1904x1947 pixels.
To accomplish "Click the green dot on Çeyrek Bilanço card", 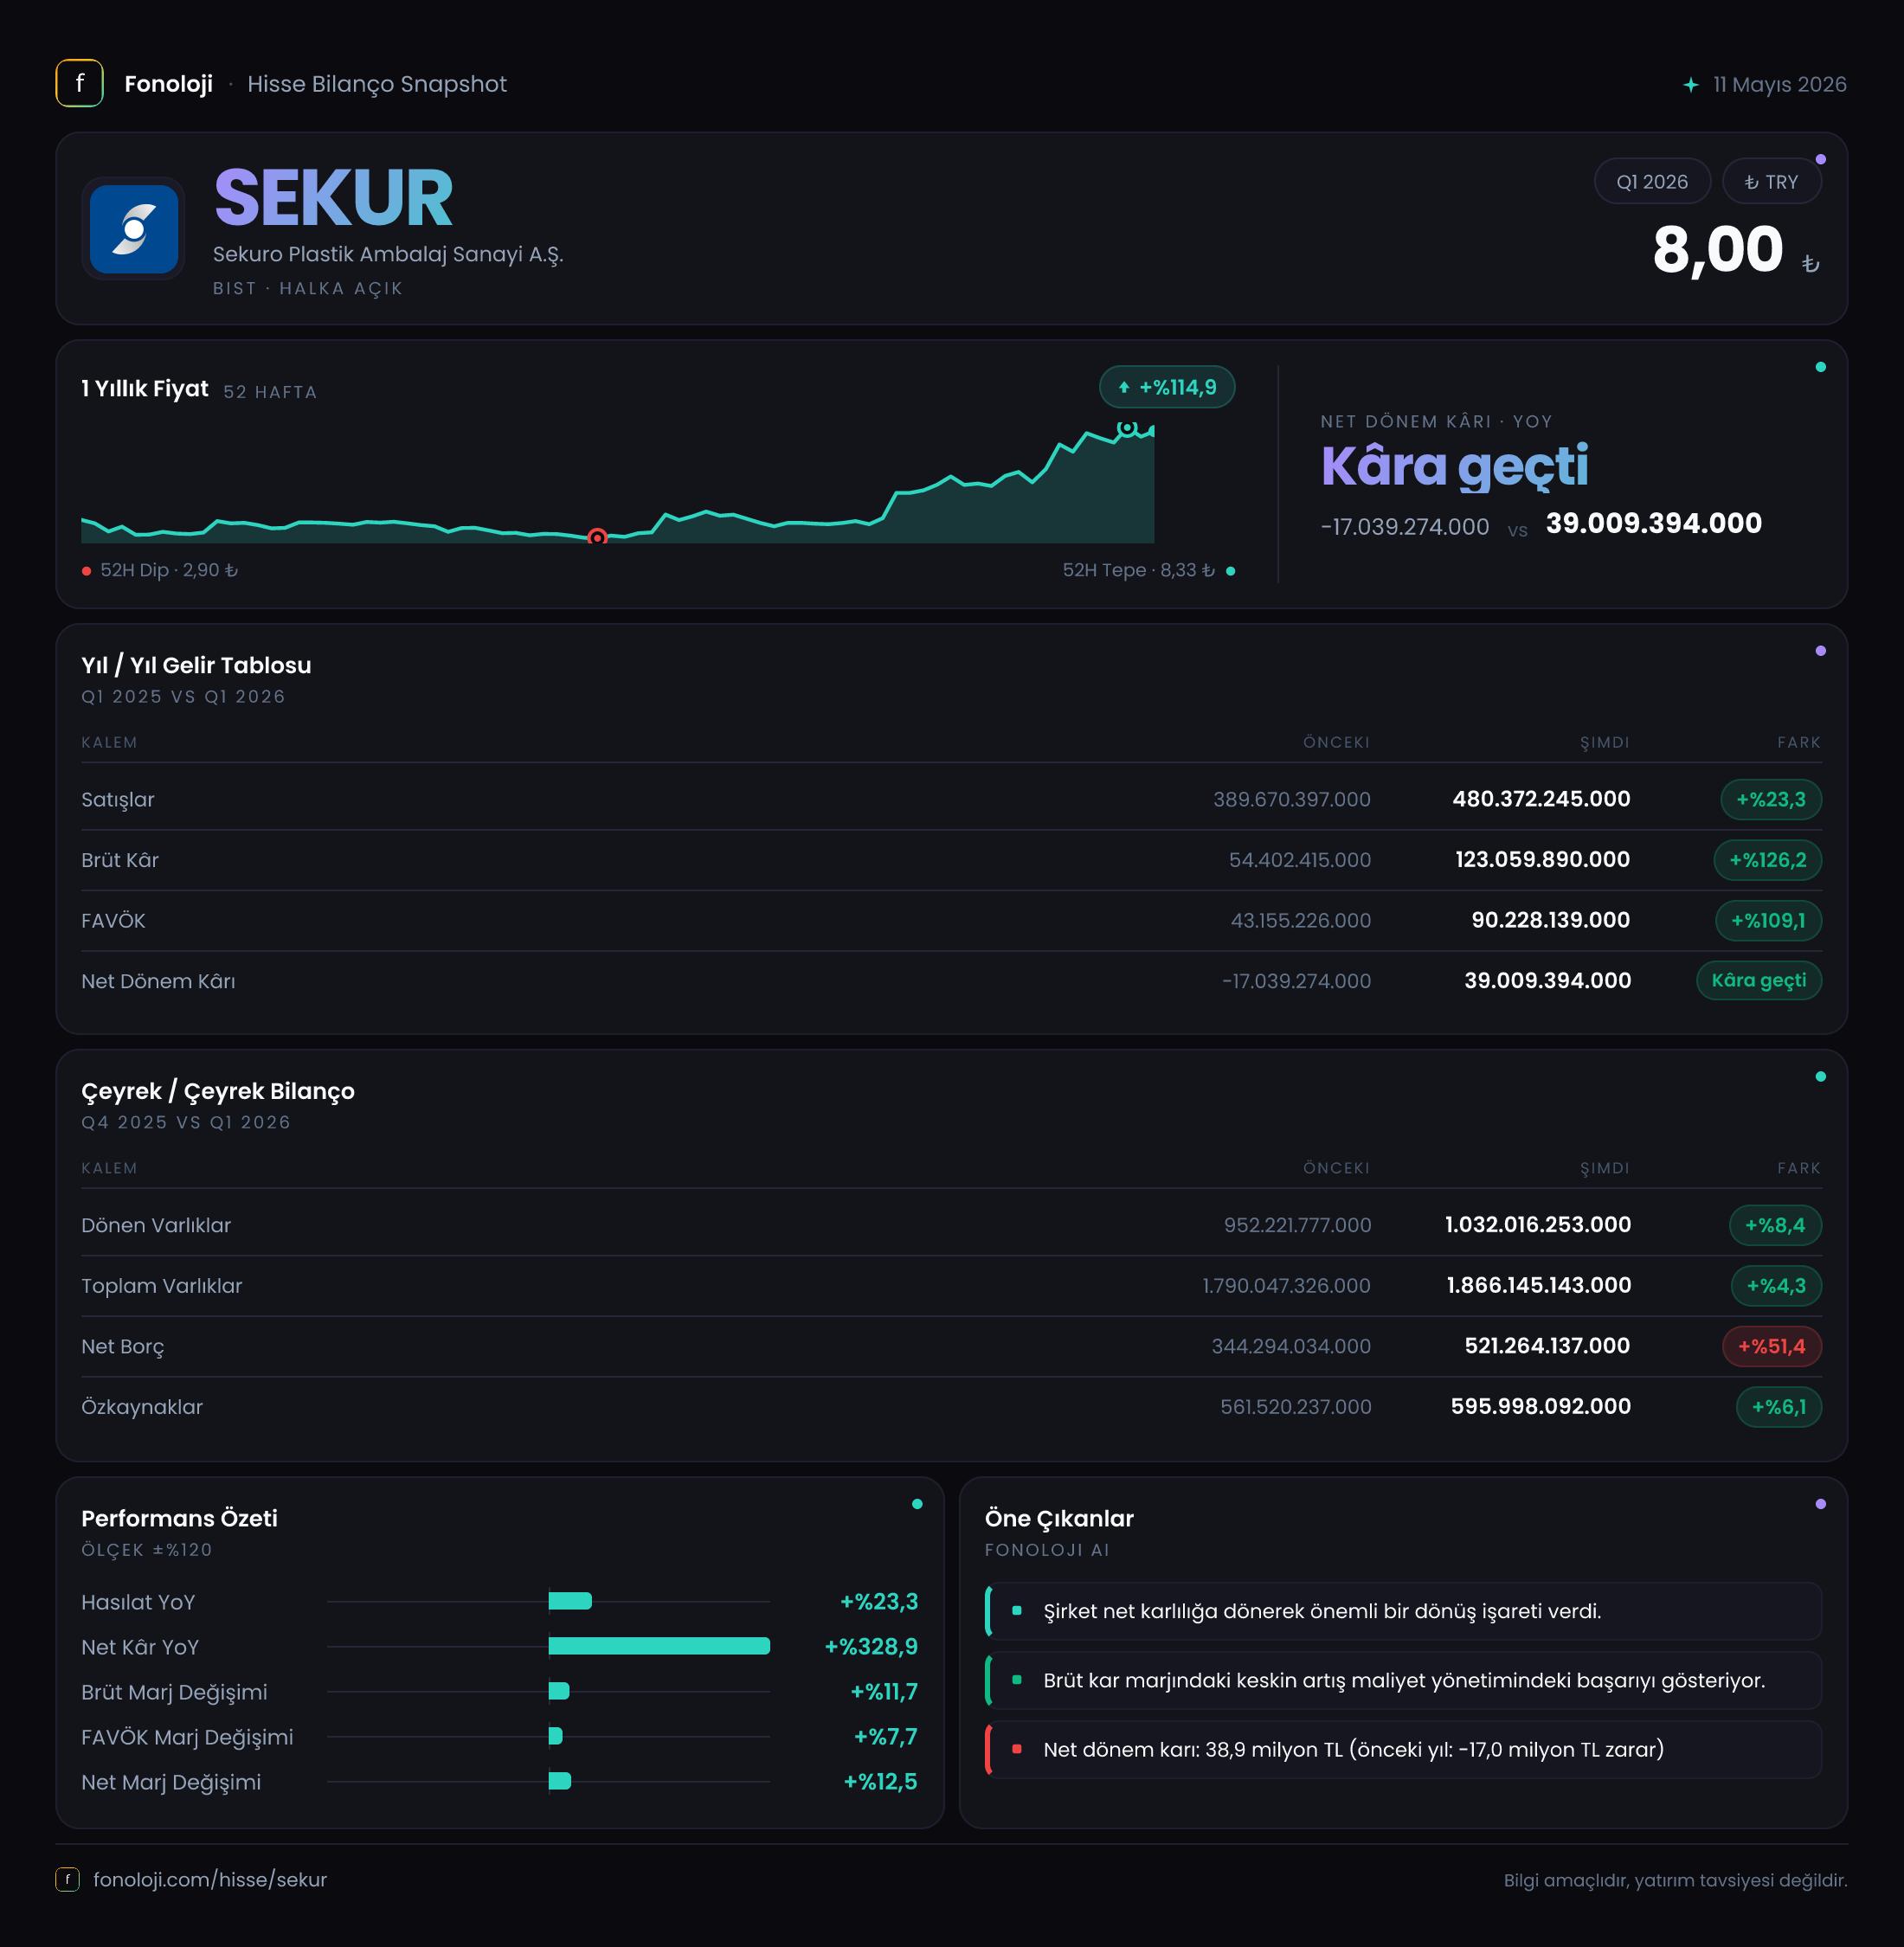I will point(1821,1077).
